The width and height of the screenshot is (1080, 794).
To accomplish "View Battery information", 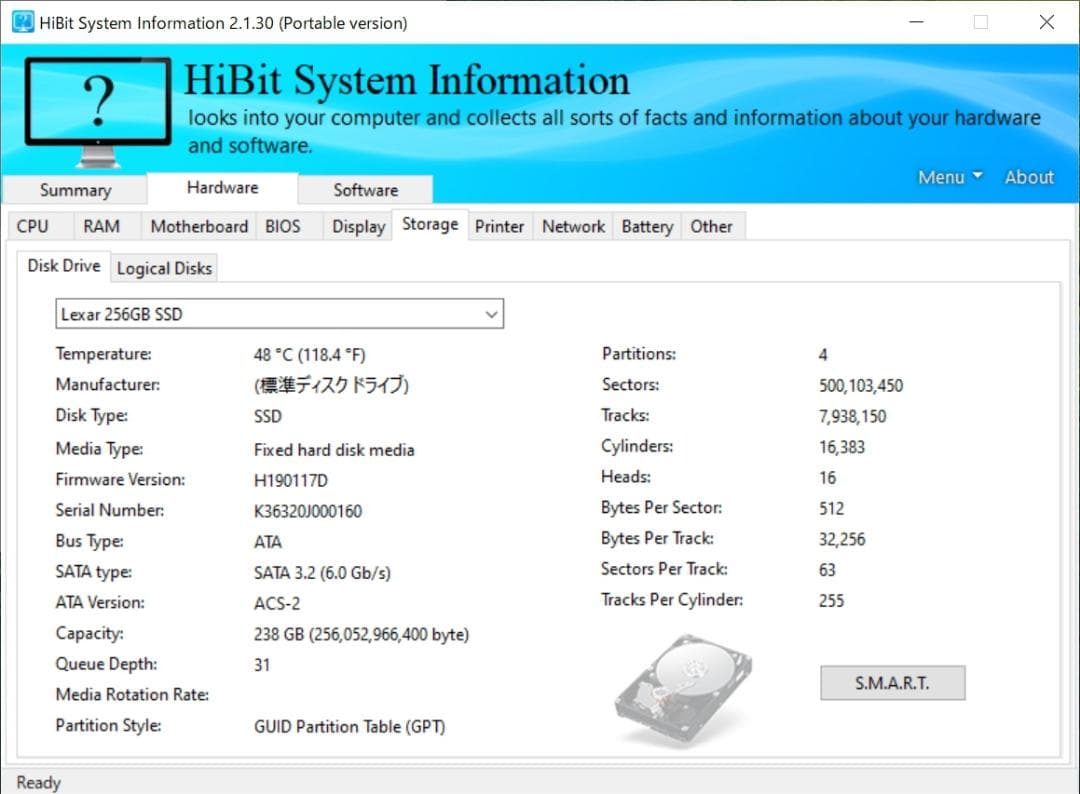I will click(x=646, y=226).
